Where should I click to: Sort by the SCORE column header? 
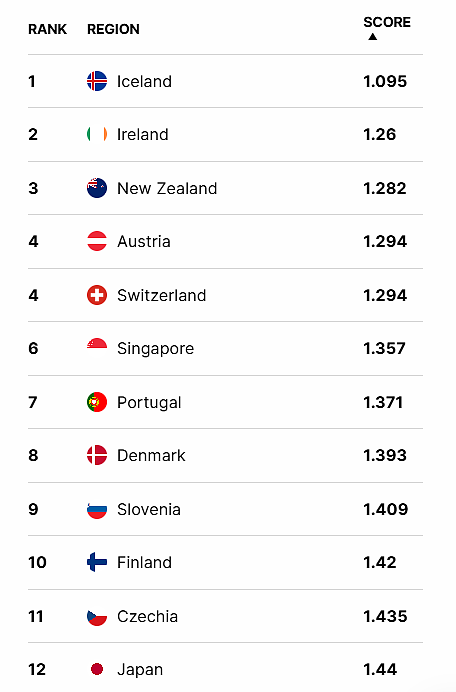(x=387, y=22)
